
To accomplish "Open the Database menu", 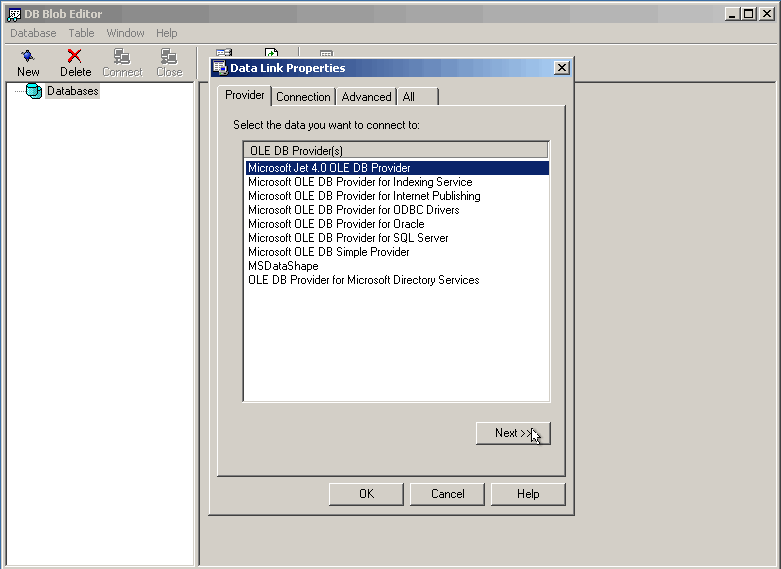I will coord(33,33).
